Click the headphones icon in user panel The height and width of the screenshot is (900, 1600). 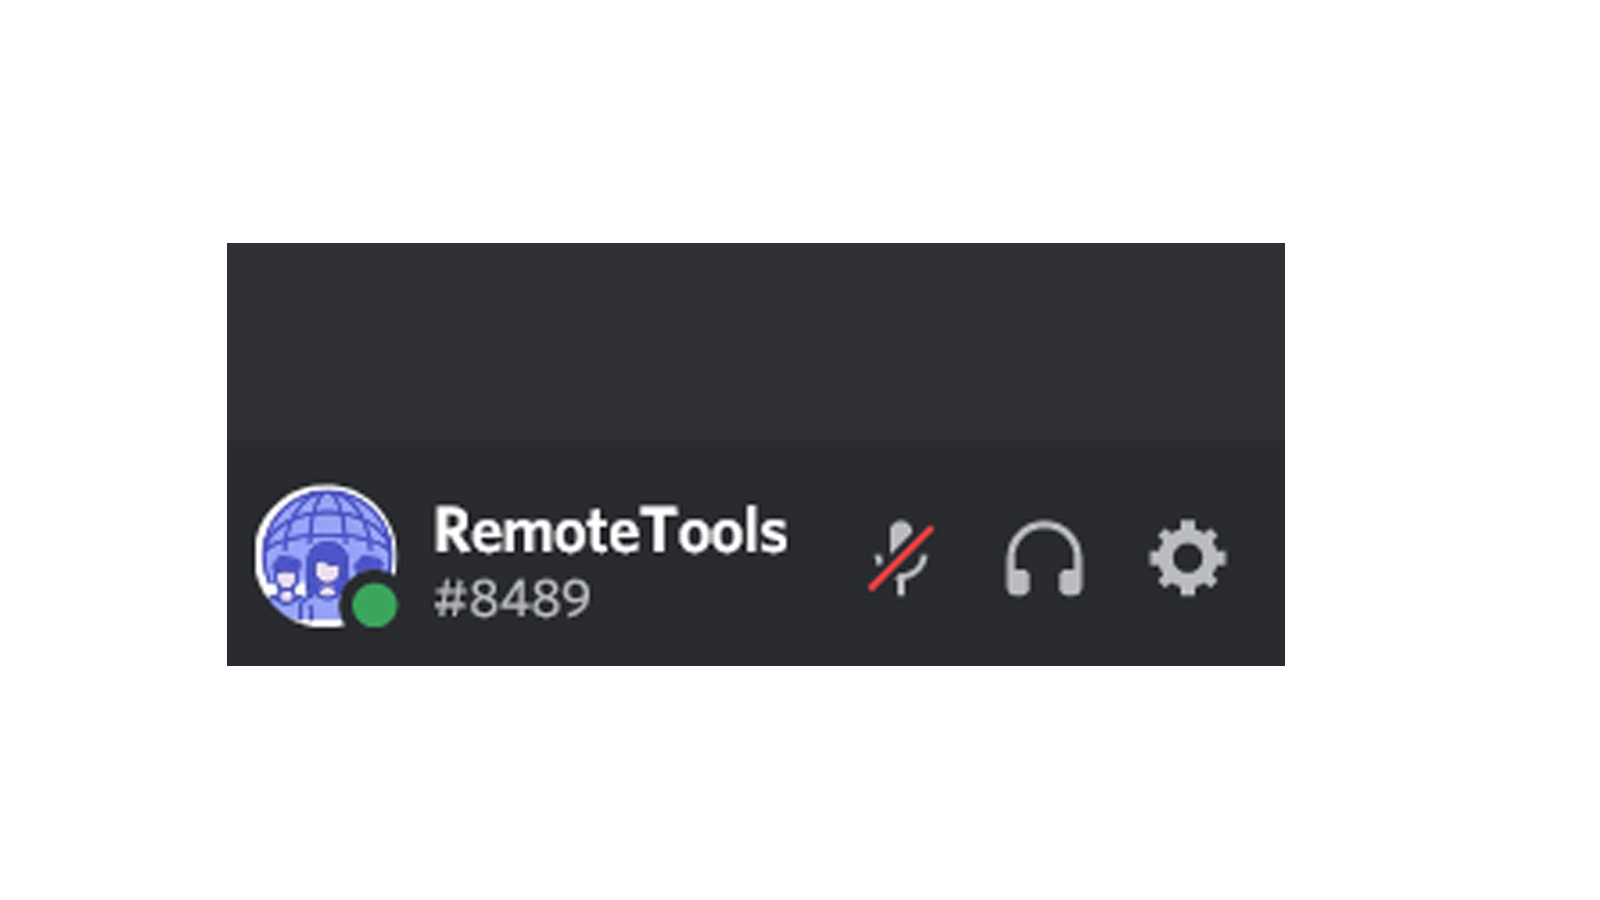click(1044, 559)
